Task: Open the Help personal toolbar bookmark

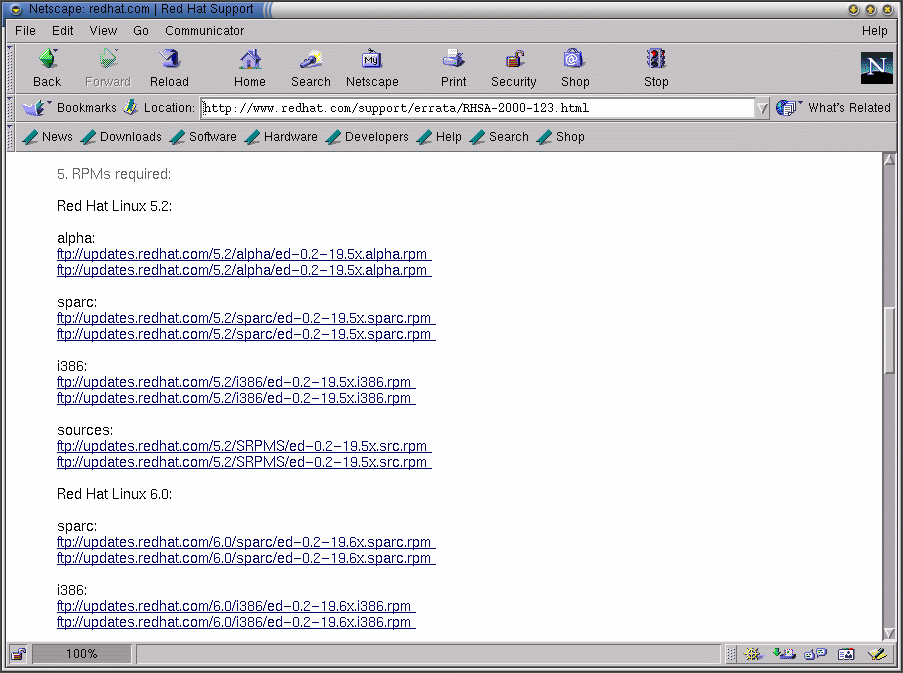Action: point(439,137)
